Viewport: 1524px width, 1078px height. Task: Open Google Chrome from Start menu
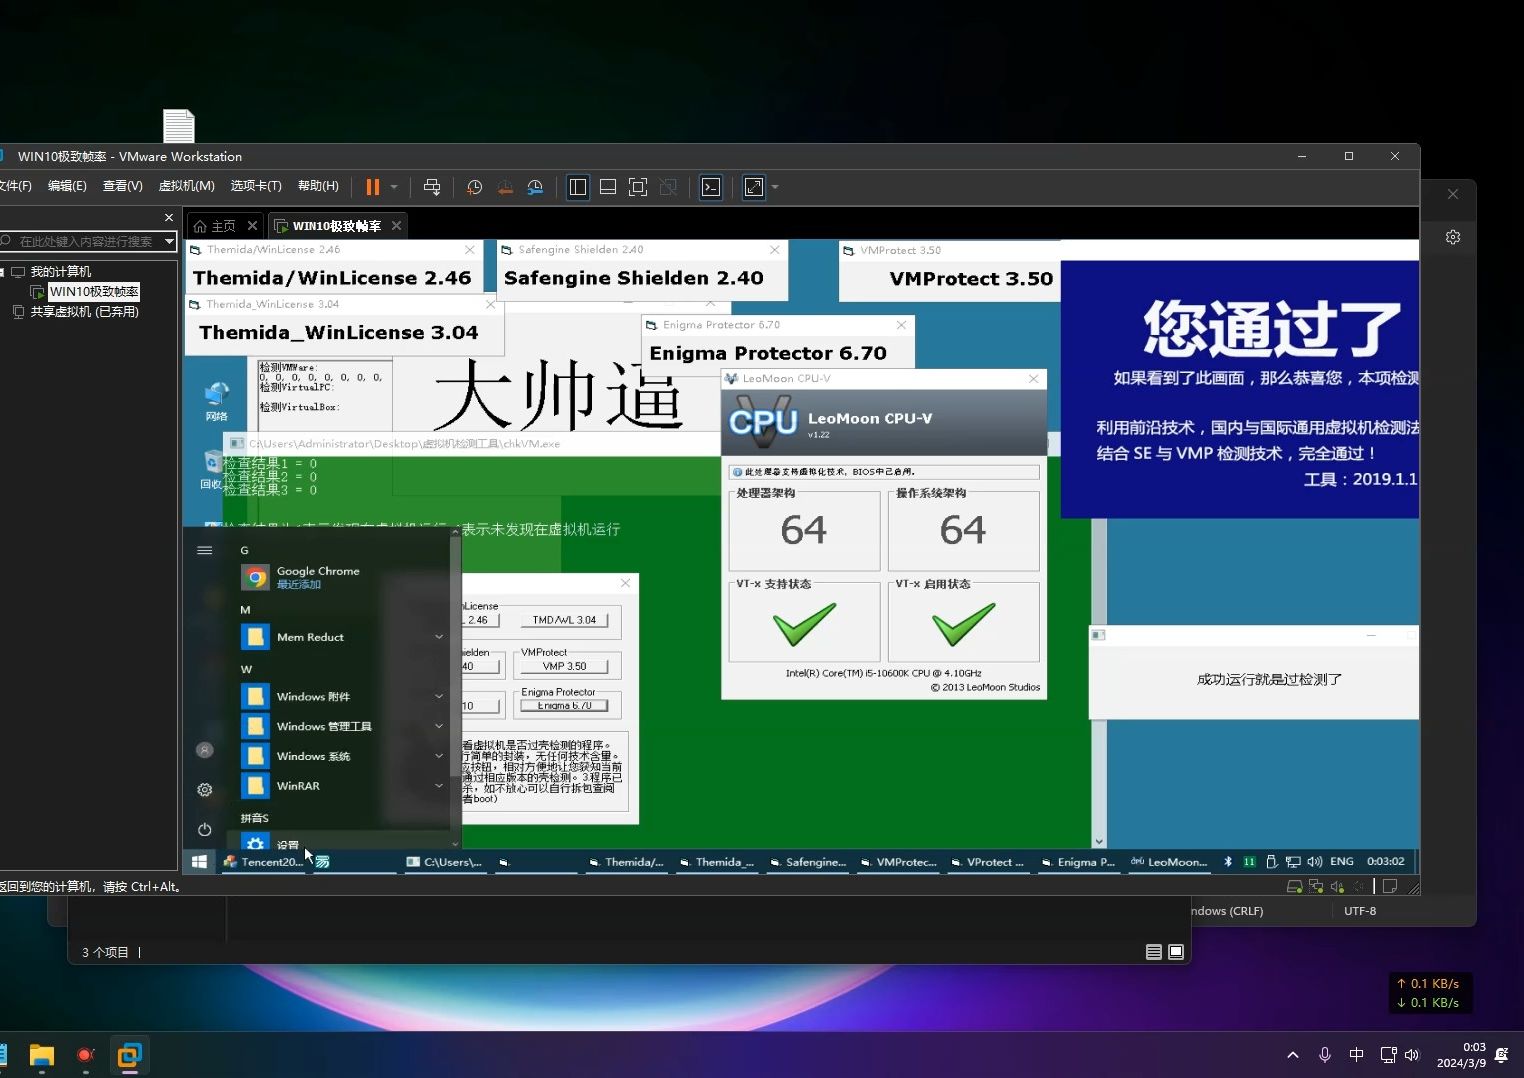click(318, 577)
